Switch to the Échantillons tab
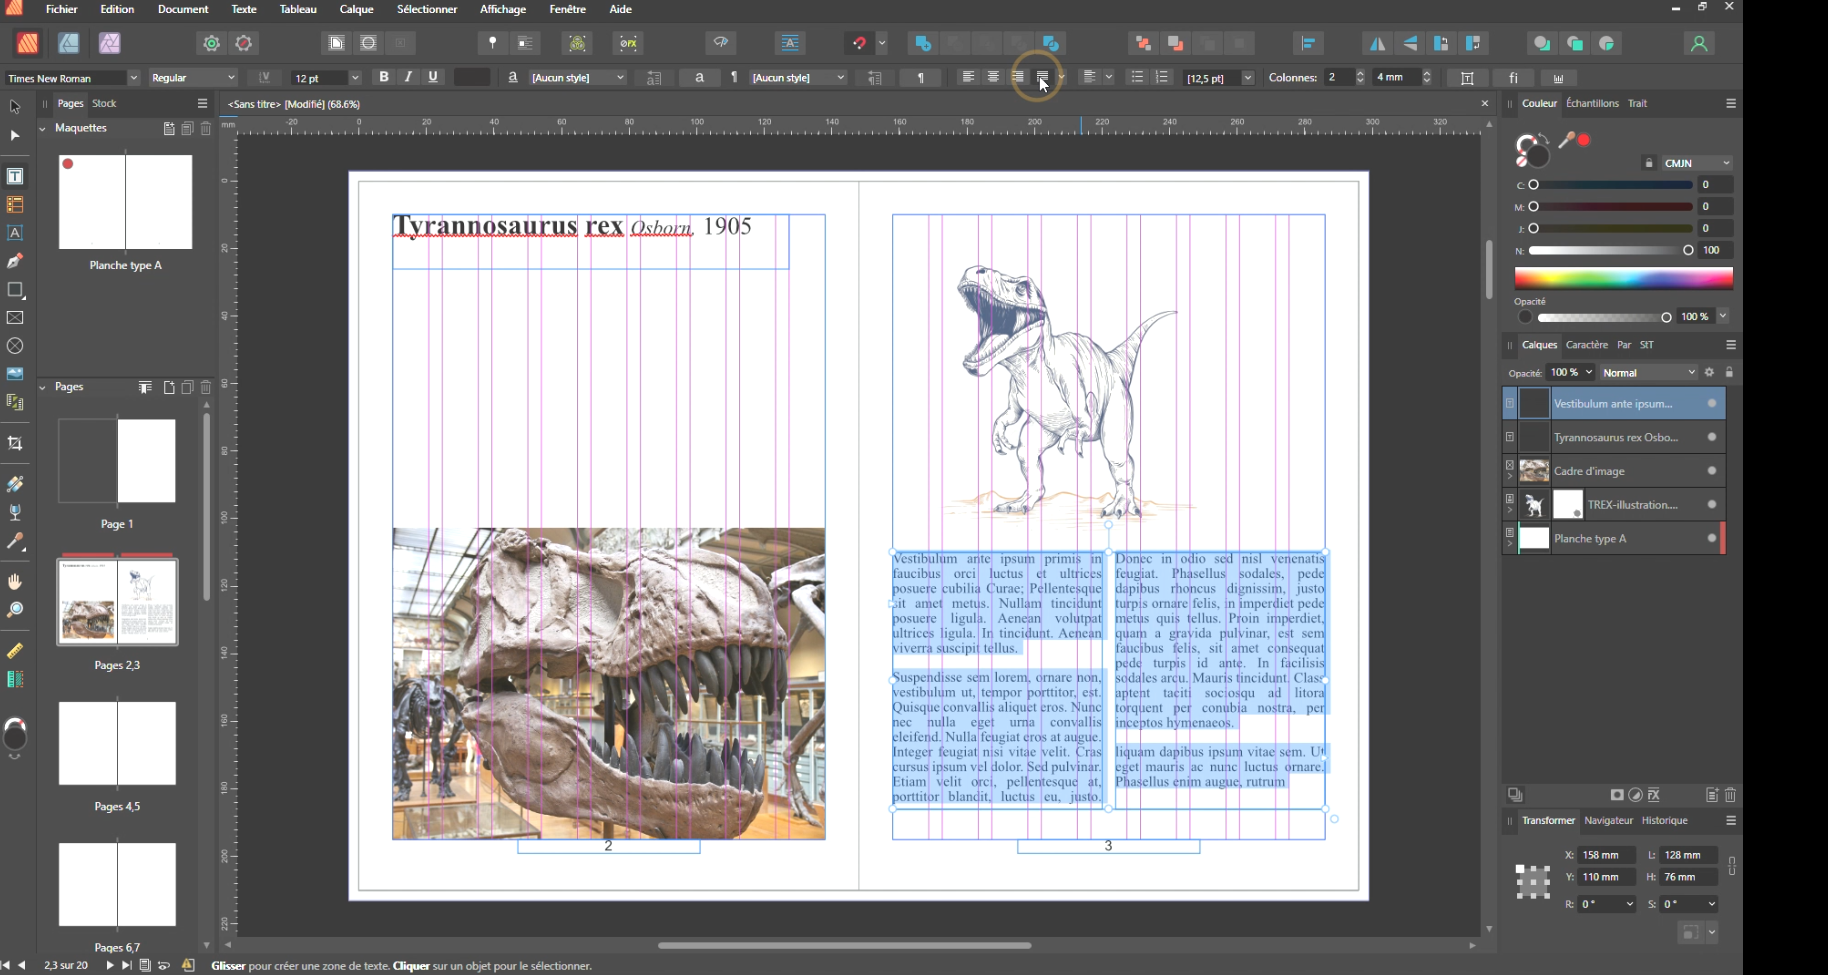This screenshot has height=975, width=1828. 1592,103
